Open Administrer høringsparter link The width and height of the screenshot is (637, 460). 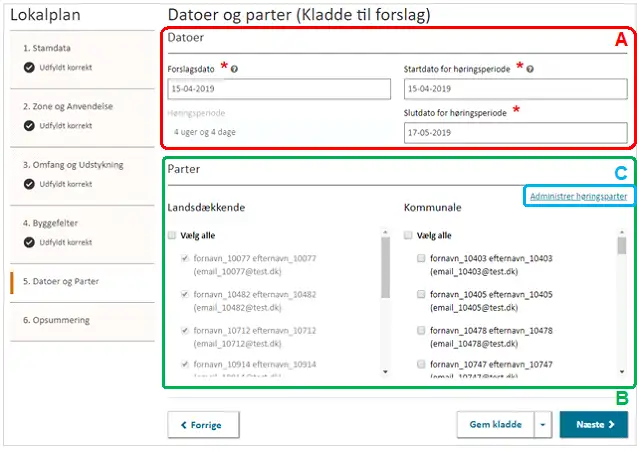pyautogui.click(x=578, y=196)
